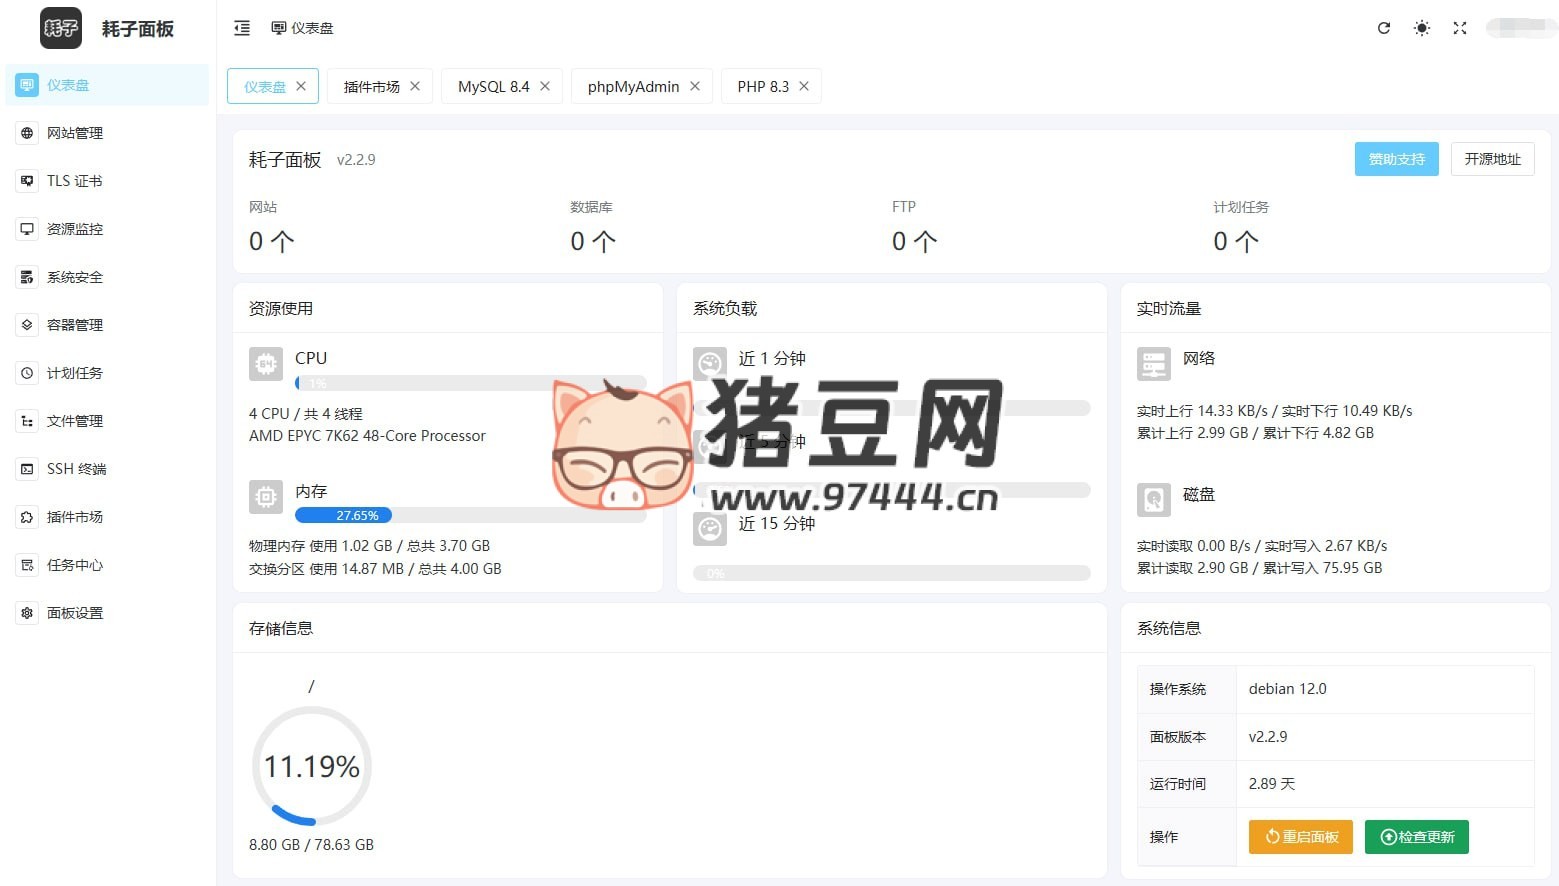This screenshot has height=886, width=1559.
Task: Collapse the sidebar menu icon
Action: (242, 28)
